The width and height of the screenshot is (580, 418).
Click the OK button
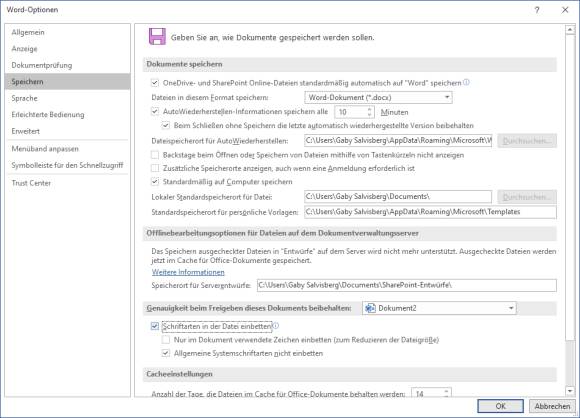tap(500, 406)
